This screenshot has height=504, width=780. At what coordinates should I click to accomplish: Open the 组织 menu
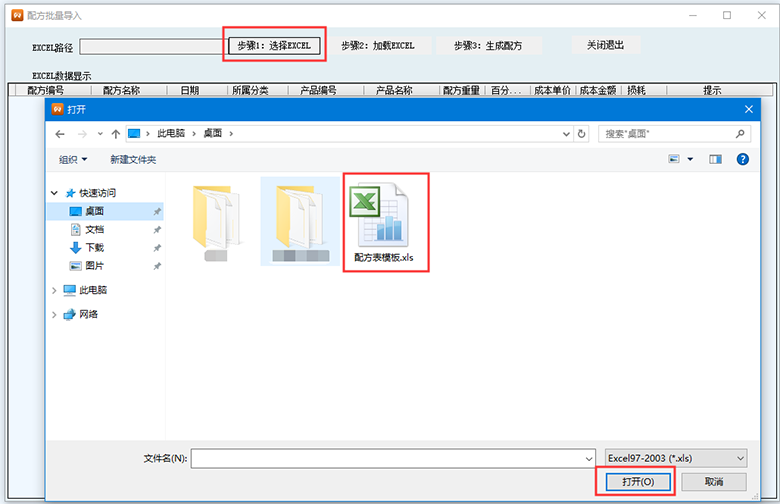(73, 159)
